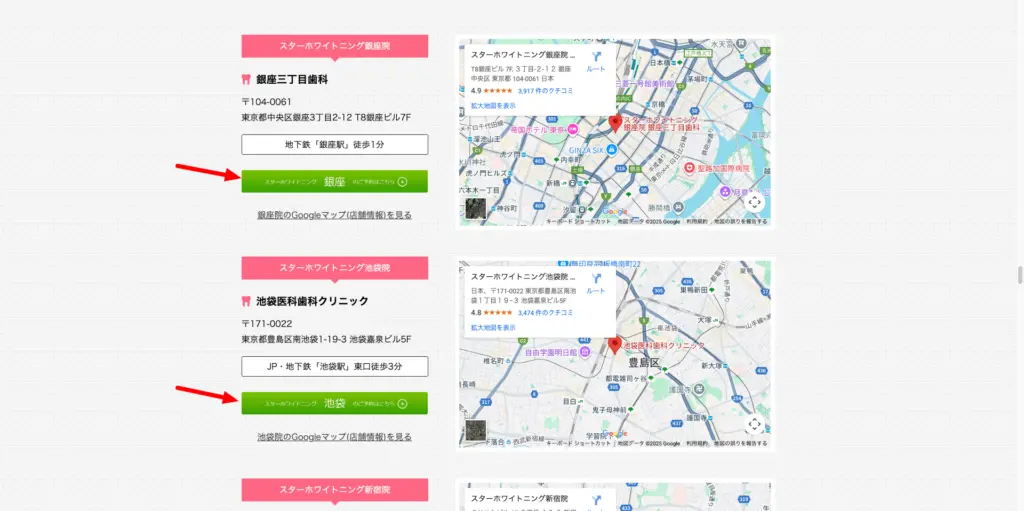The width and height of the screenshot is (1024, 511).
Task: Click the JP・地下鉄「池袋駅」東口徒歩3分 access box
Action: pos(334,366)
